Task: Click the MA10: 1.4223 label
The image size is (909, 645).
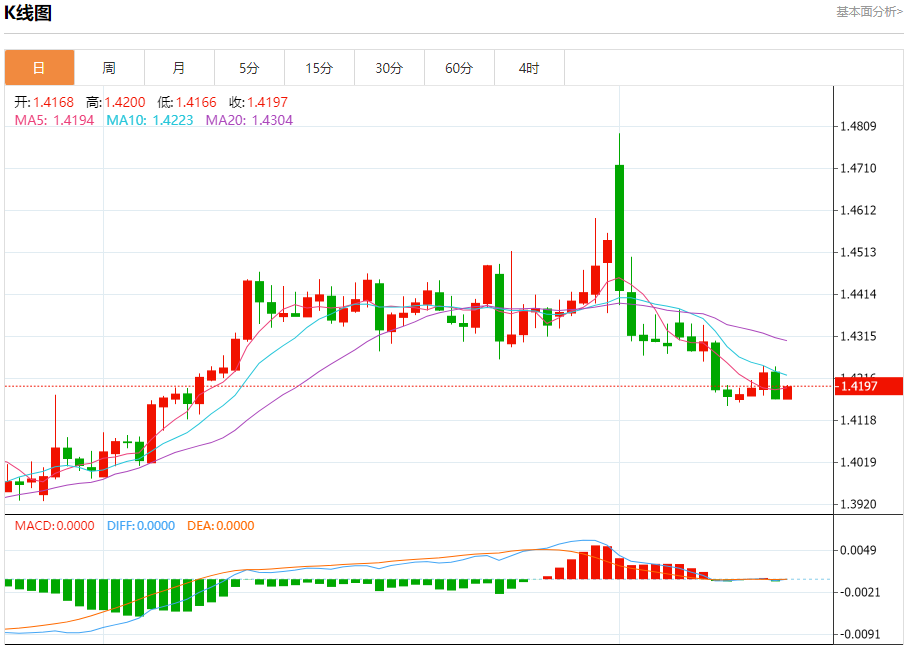Action: [150, 121]
